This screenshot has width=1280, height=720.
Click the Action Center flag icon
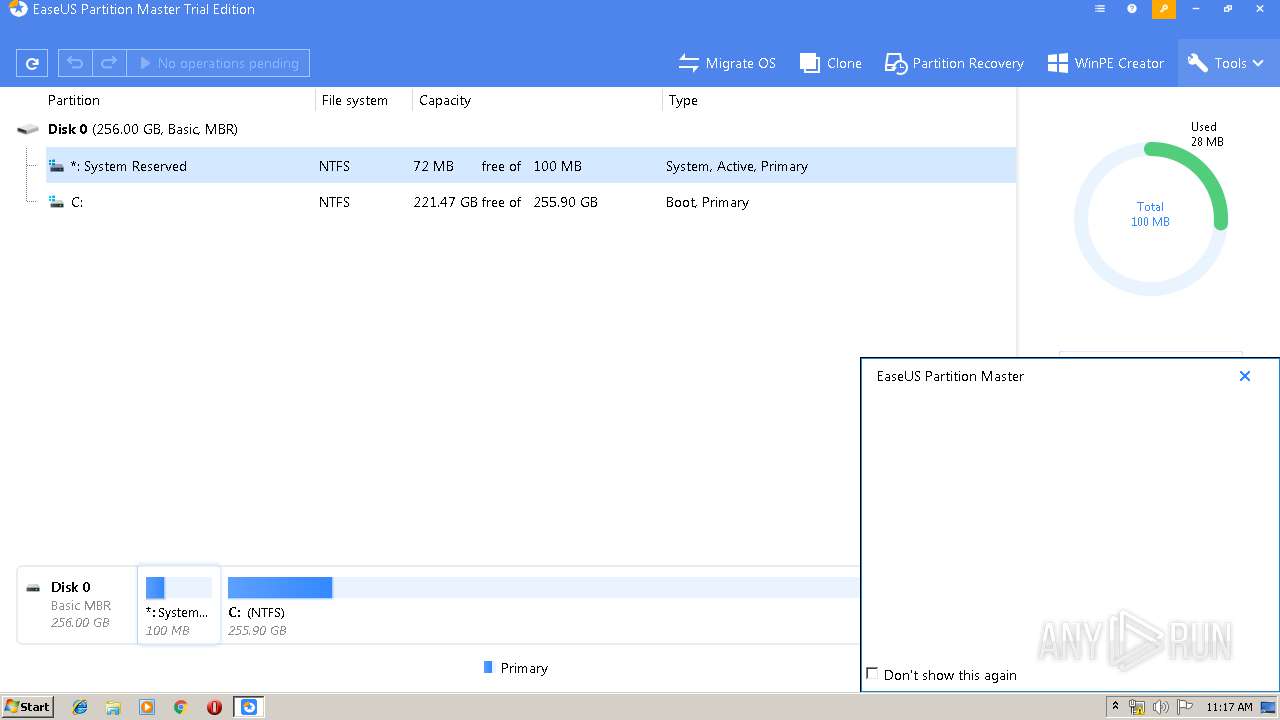(1183, 707)
